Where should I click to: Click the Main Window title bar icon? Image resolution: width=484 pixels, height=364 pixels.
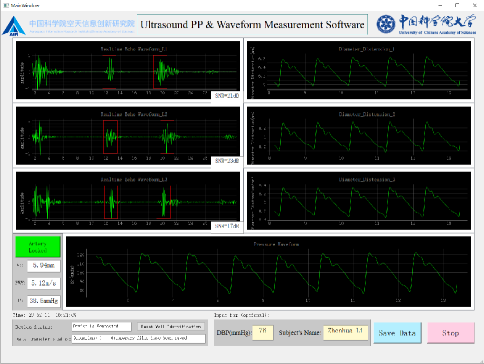tap(6, 5)
